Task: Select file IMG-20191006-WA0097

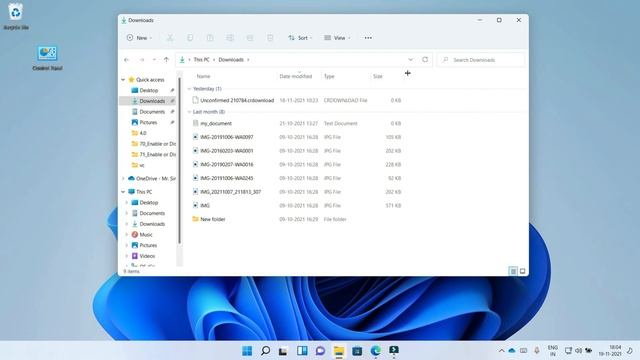Action: 227,137
